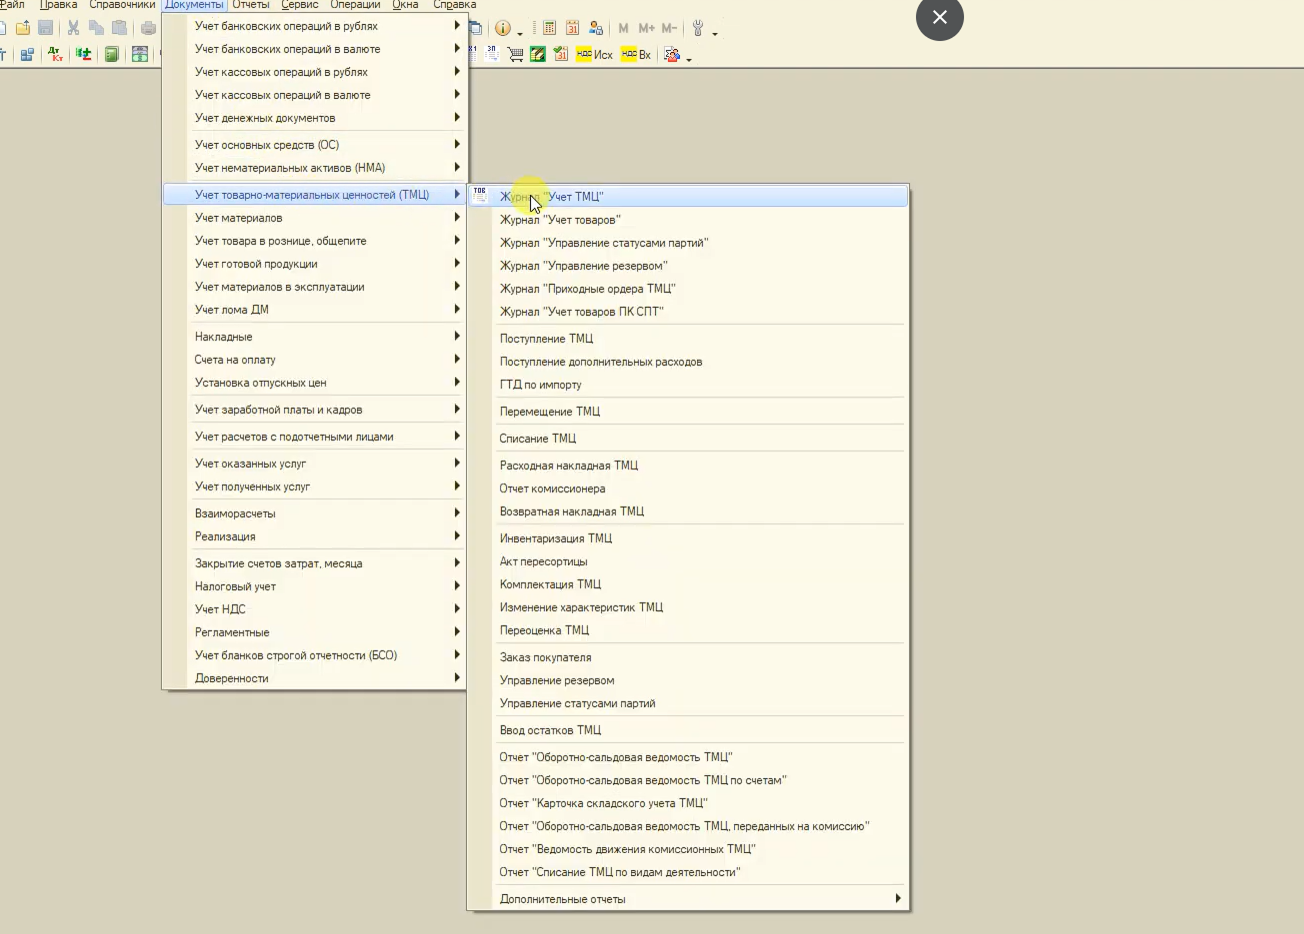Open the Справка menu
Viewport: 1304px width, 934px height.
coord(454,5)
